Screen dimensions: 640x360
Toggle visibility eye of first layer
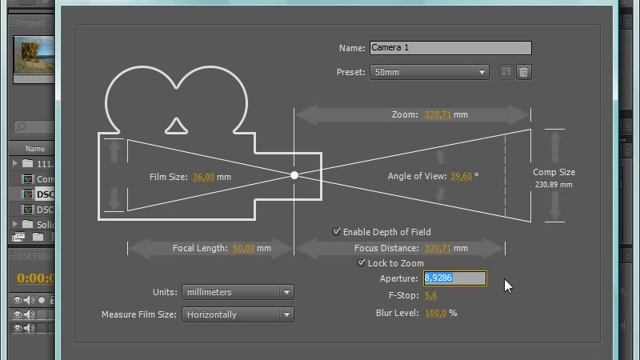18,314
